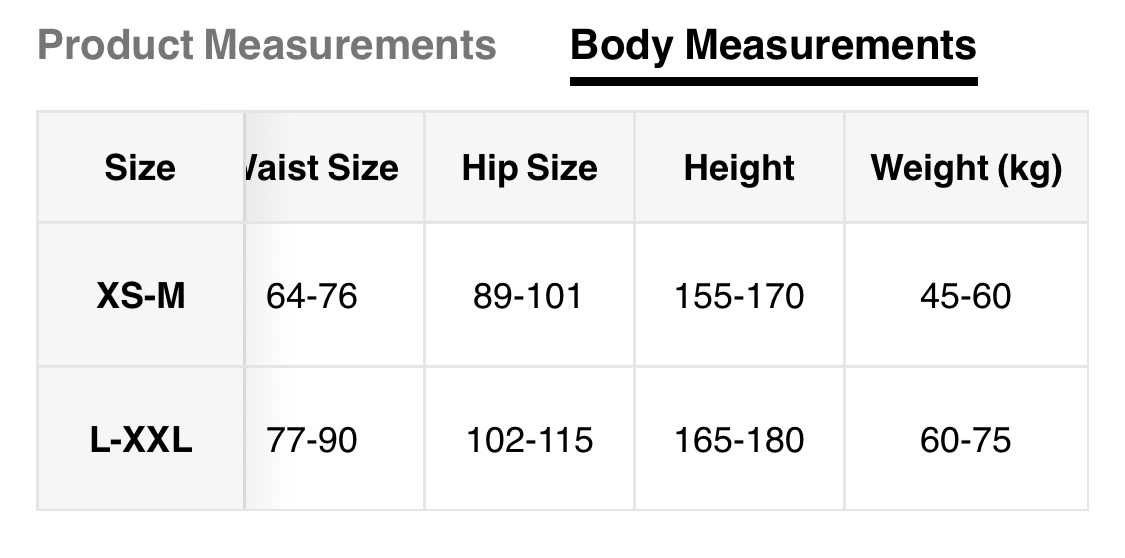
Task: Click the 77-90 waist size cell
Action: (x=312, y=440)
